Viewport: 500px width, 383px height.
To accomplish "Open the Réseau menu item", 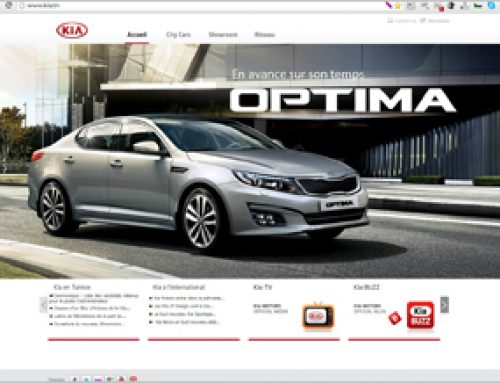I will [265, 35].
